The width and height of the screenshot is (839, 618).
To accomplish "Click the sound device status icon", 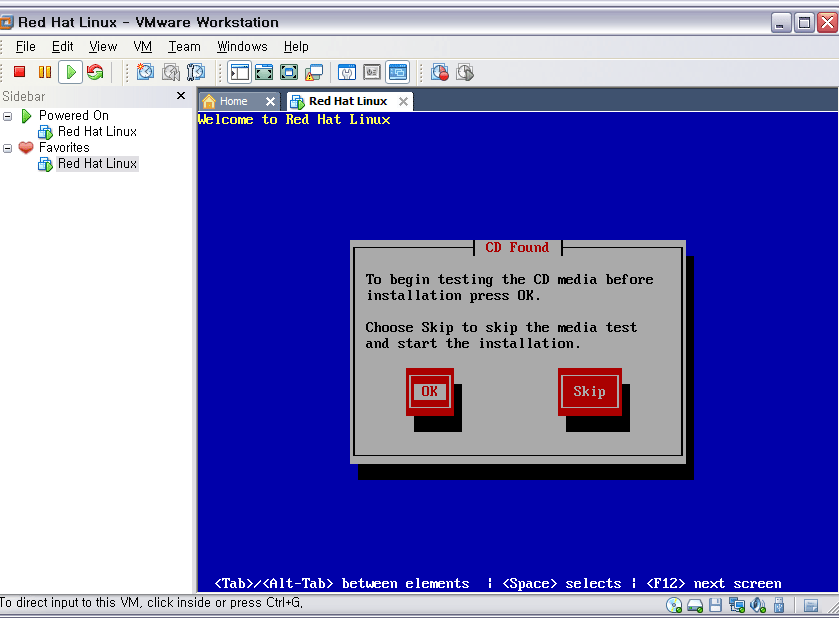I will pos(758,605).
